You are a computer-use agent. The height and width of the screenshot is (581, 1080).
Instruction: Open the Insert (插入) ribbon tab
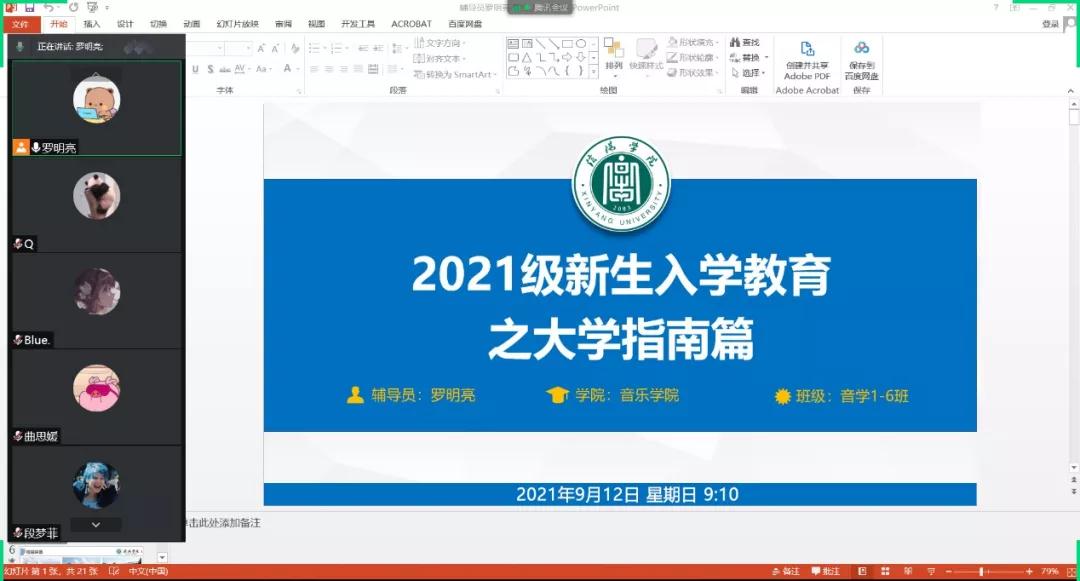click(92, 24)
